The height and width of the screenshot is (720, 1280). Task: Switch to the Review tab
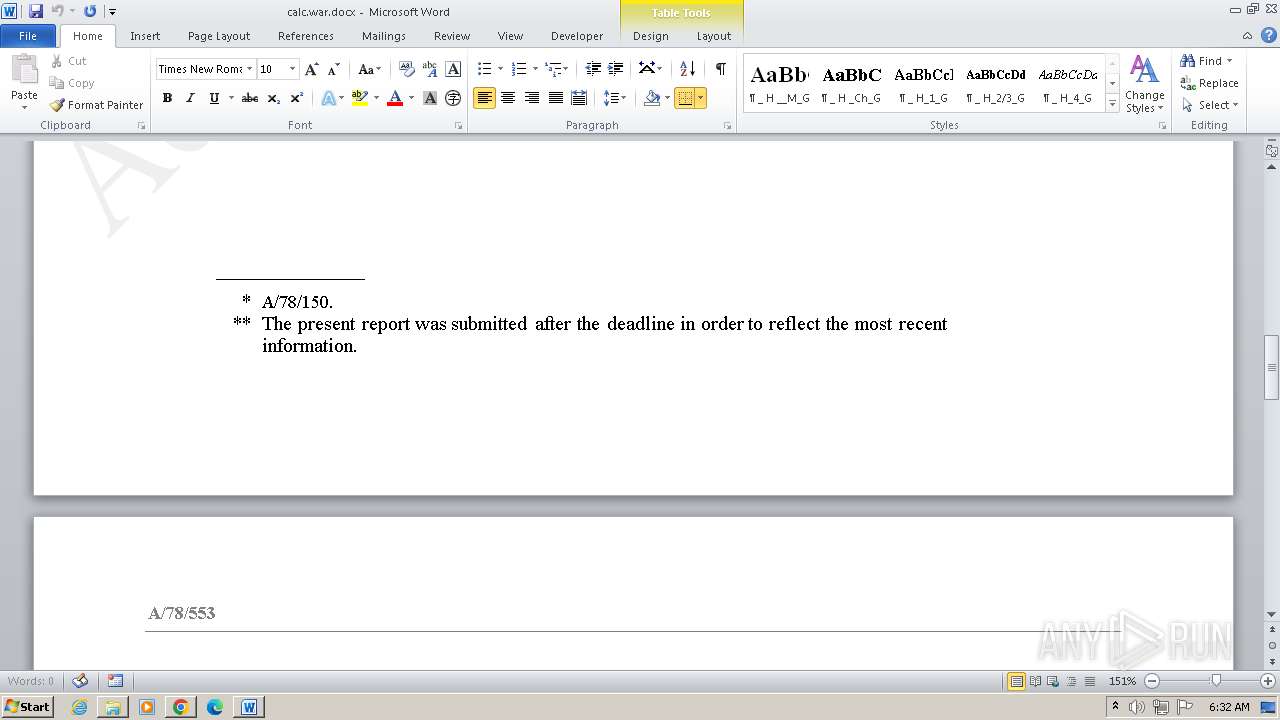pyautogui.click(x=452, y=36)
